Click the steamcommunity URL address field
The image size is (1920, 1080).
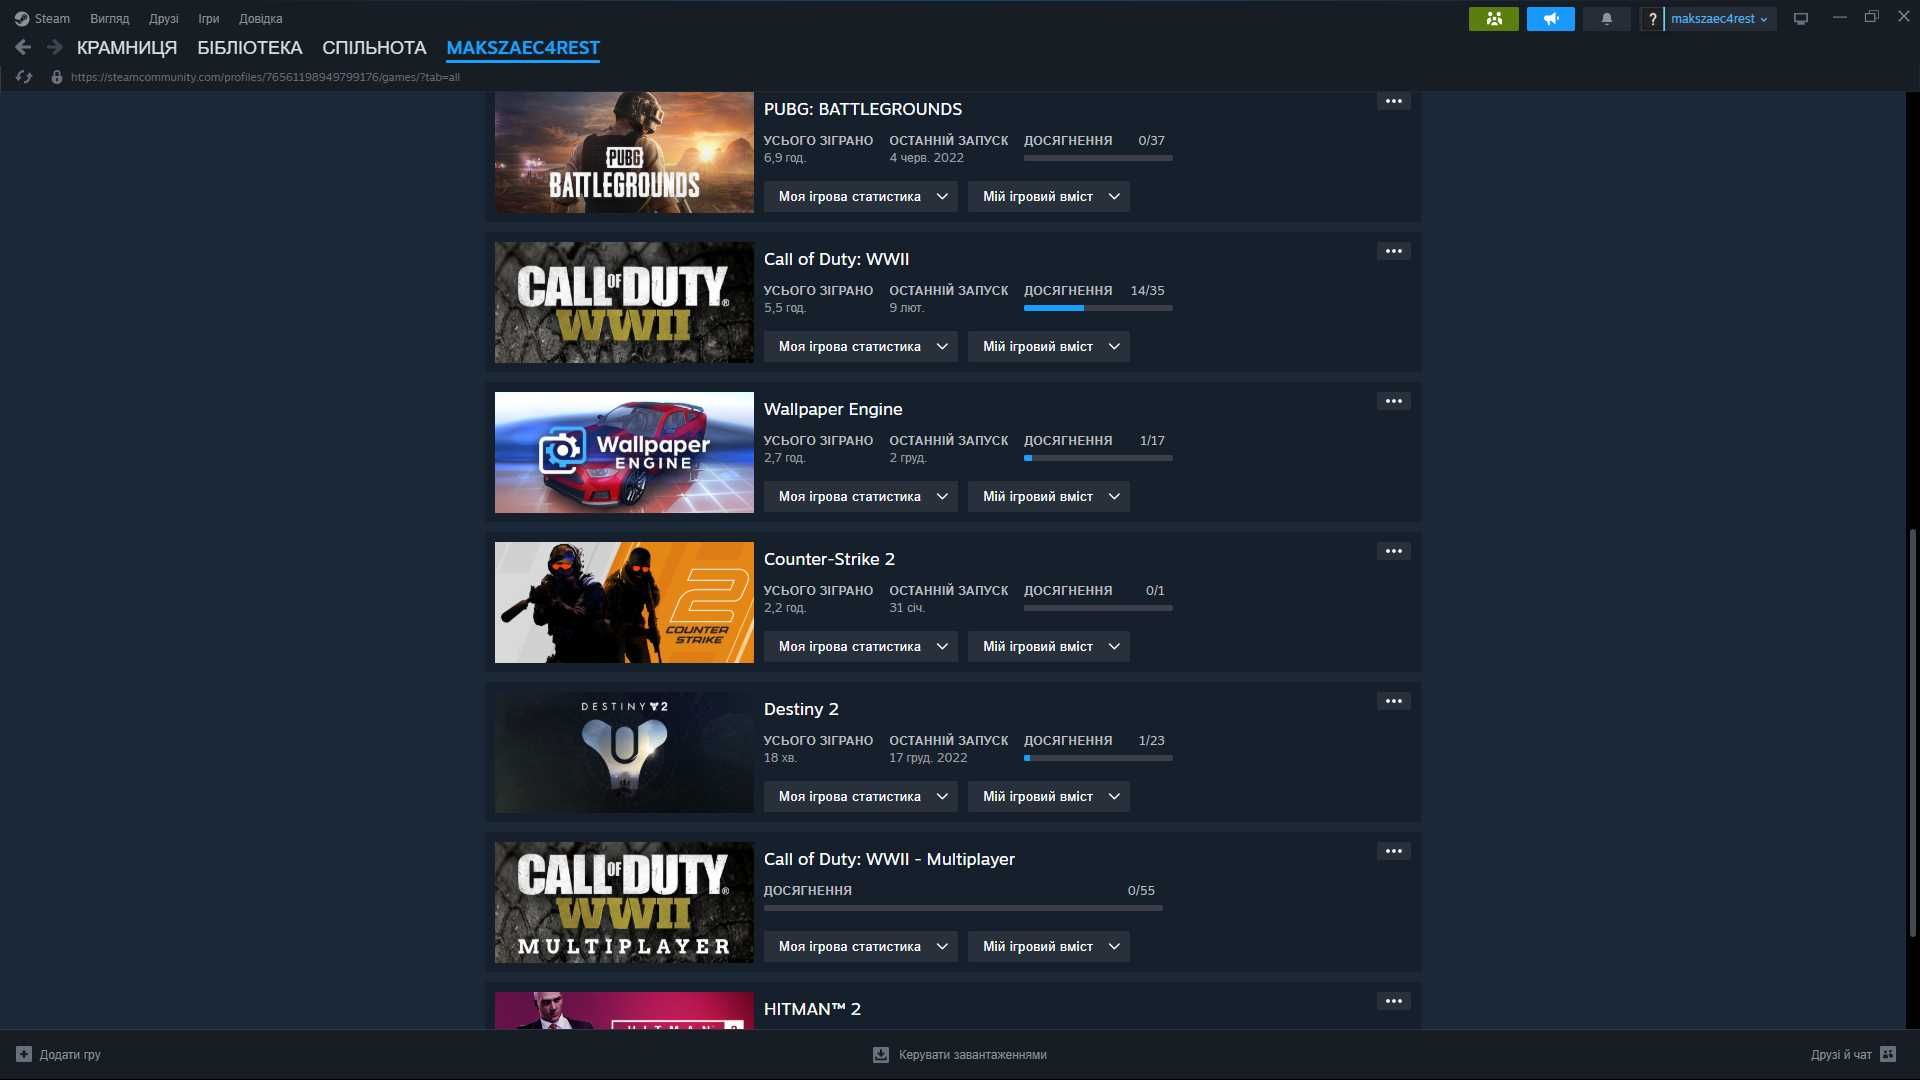point(265,77)
